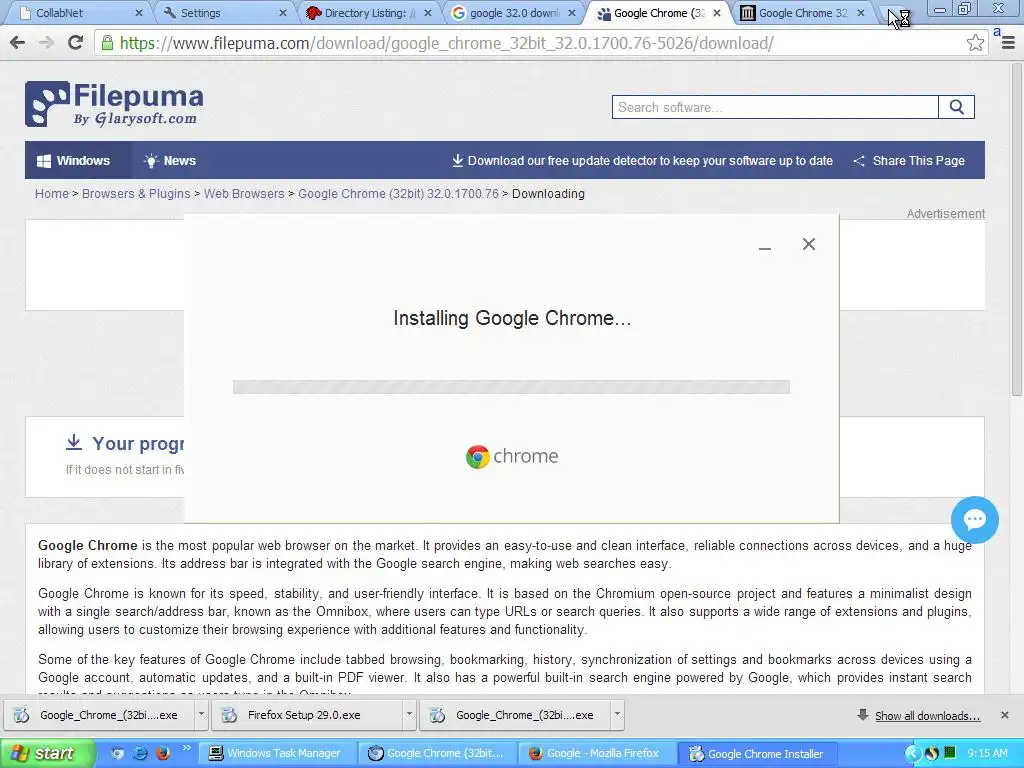Click the search magnifier button
The height and width of the screenshot is (768, 1024).
pyautogui.click(x=956, y=107)
